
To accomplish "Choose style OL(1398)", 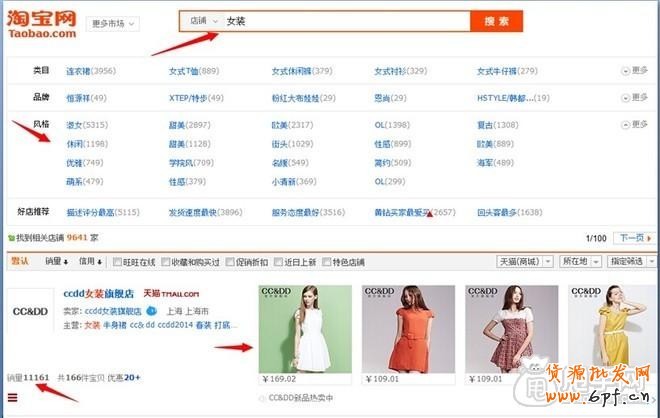I will tap(392, 125).
